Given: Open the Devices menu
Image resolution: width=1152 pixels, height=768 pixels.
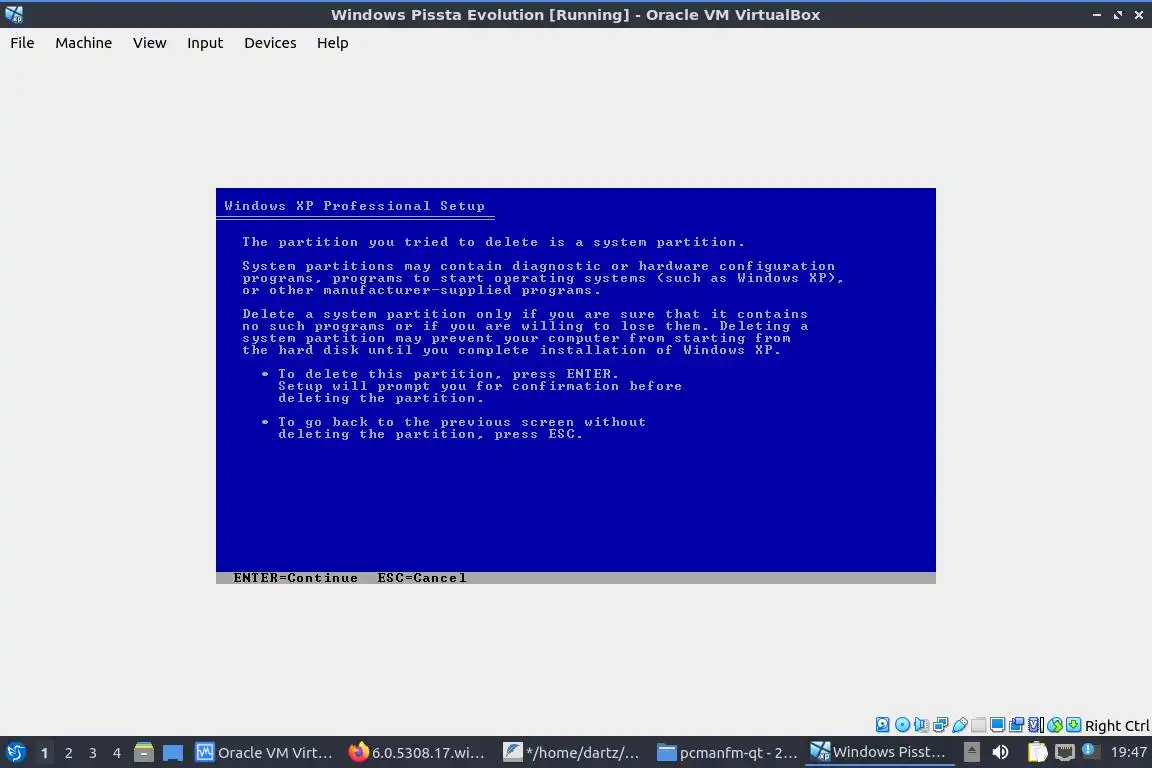Looking at the screenshot, I should pyautogui.click(x=270, y=43).
